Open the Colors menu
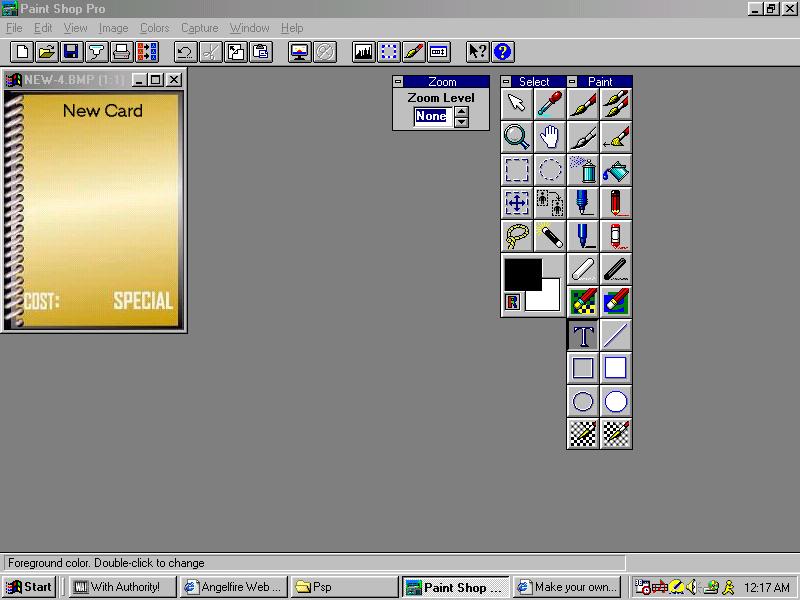Viewport: 800px width, 600px height. tap(154, 28)
